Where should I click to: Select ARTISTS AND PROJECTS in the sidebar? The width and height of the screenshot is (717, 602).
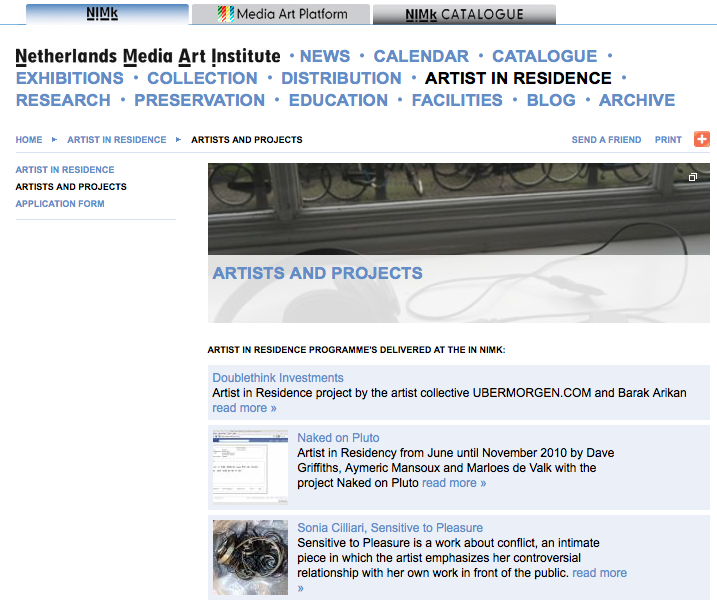pyautogui.click(x=71, y=186)
